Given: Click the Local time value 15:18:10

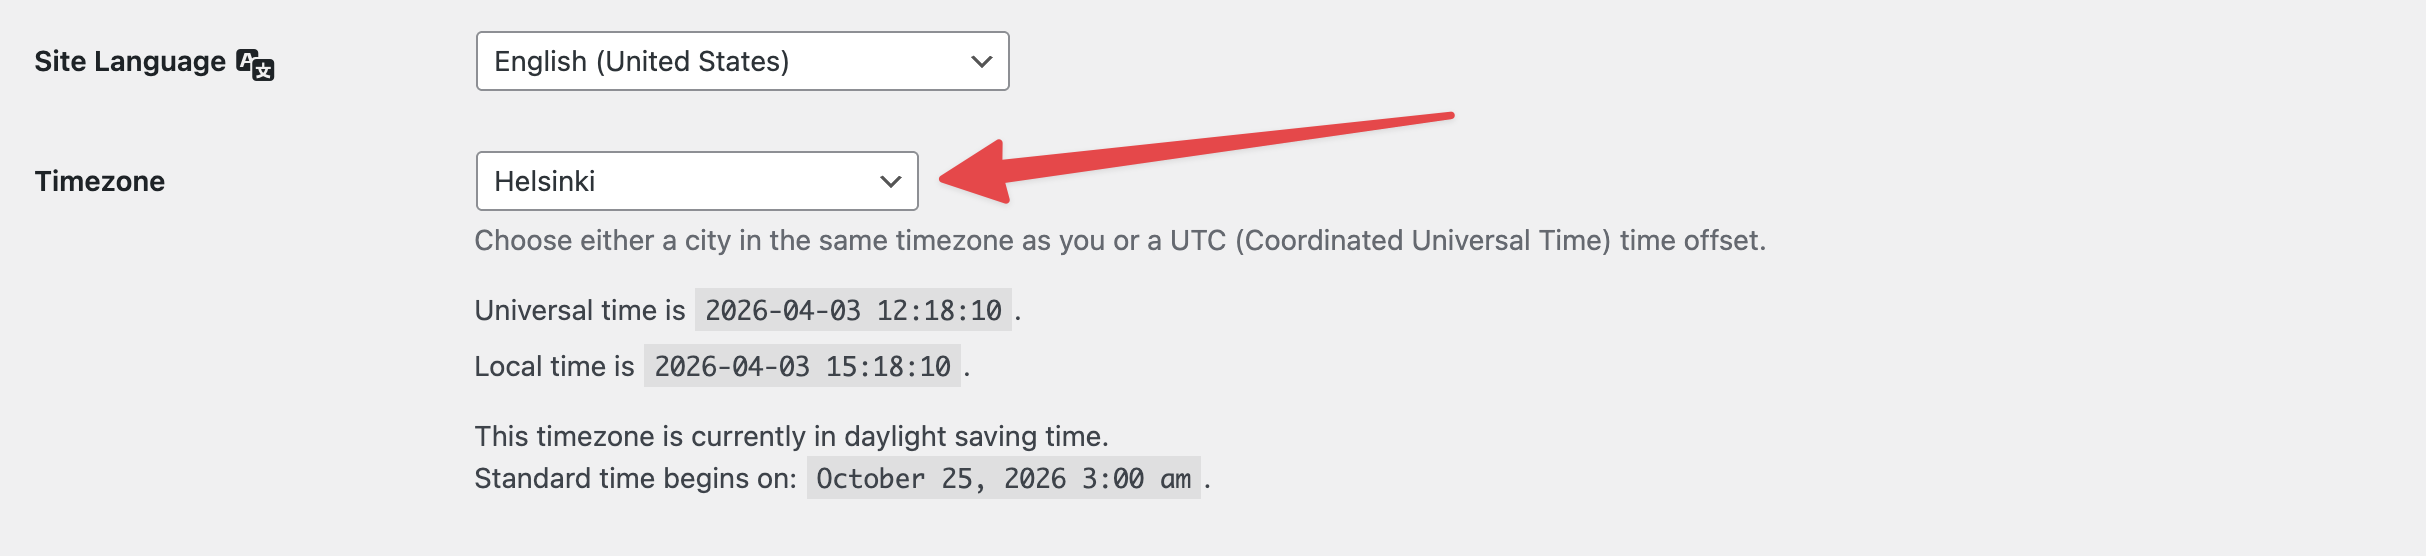Looking at the screenshot, I should pyautogui.click(x=802, y=366).
